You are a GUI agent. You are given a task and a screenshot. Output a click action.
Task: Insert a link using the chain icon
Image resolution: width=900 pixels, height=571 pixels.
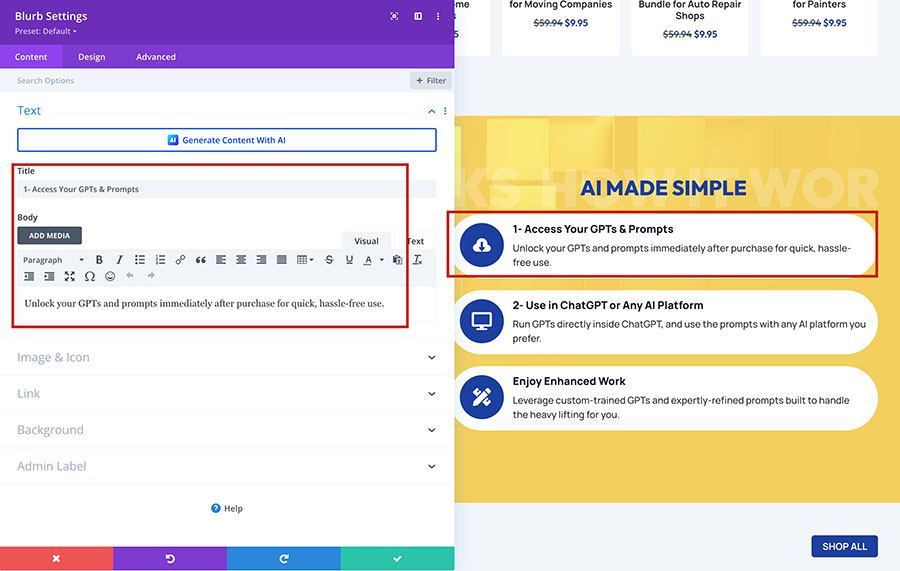tap(180, 260)
